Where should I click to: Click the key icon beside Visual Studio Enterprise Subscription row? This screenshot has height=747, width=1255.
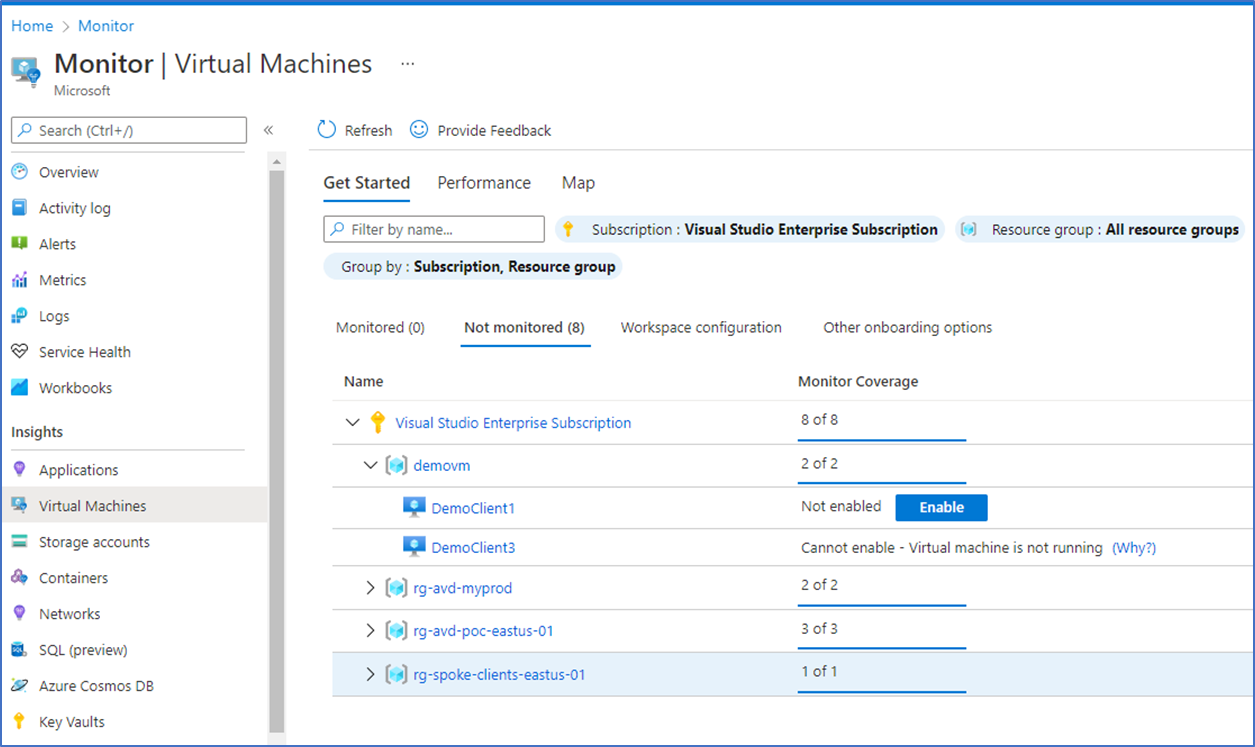tap(377, 422)
